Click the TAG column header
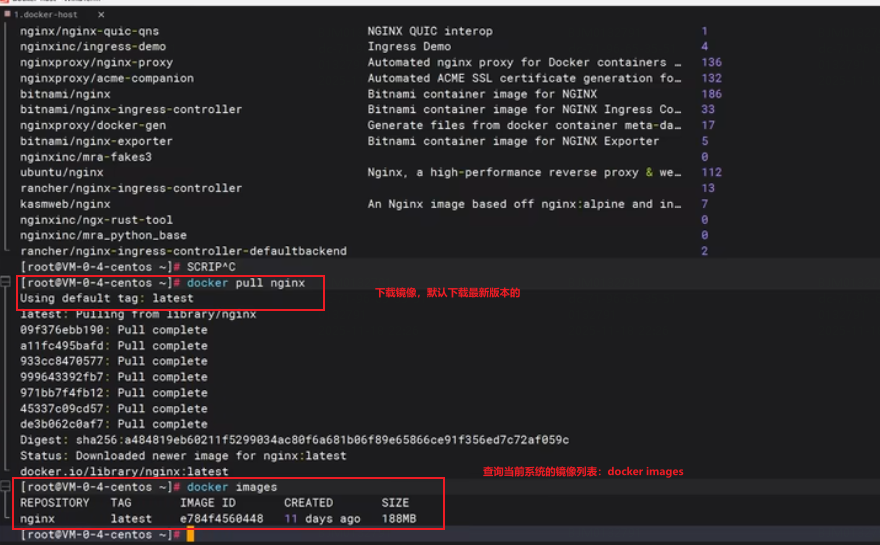The height and width of the screenshot is (545, 880). (121, 503)
